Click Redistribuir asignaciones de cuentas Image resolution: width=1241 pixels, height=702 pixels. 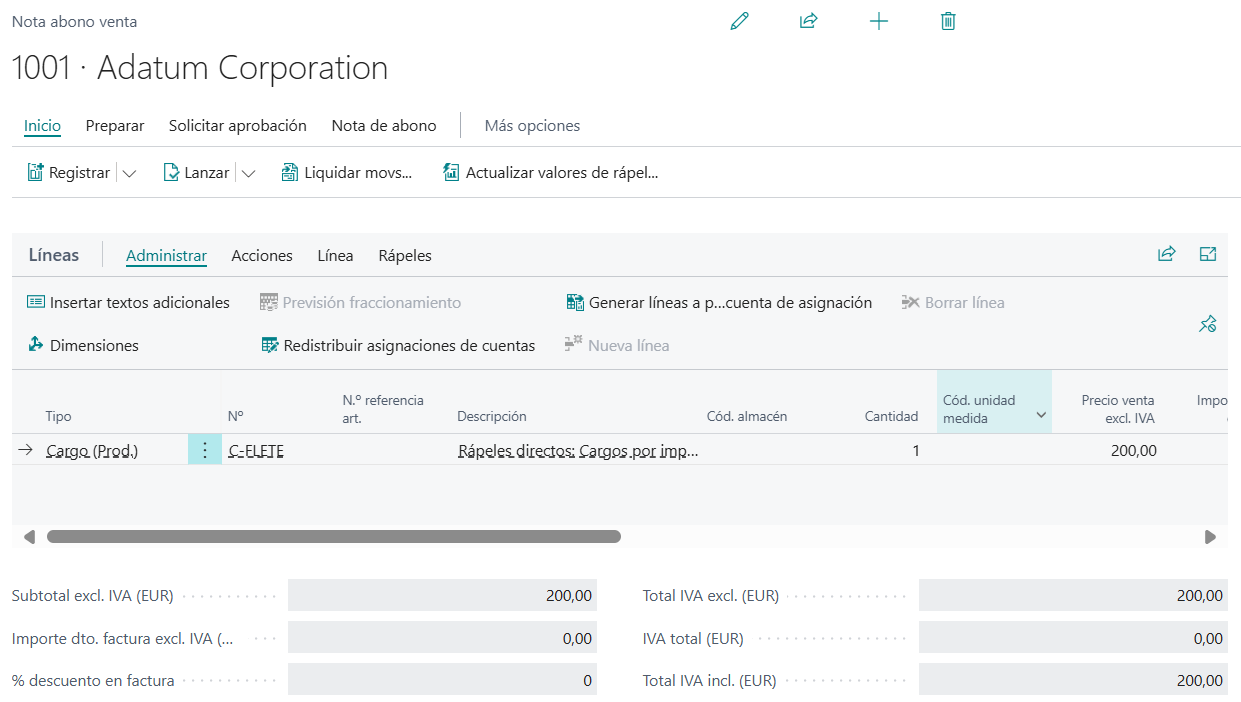[398, 345]
